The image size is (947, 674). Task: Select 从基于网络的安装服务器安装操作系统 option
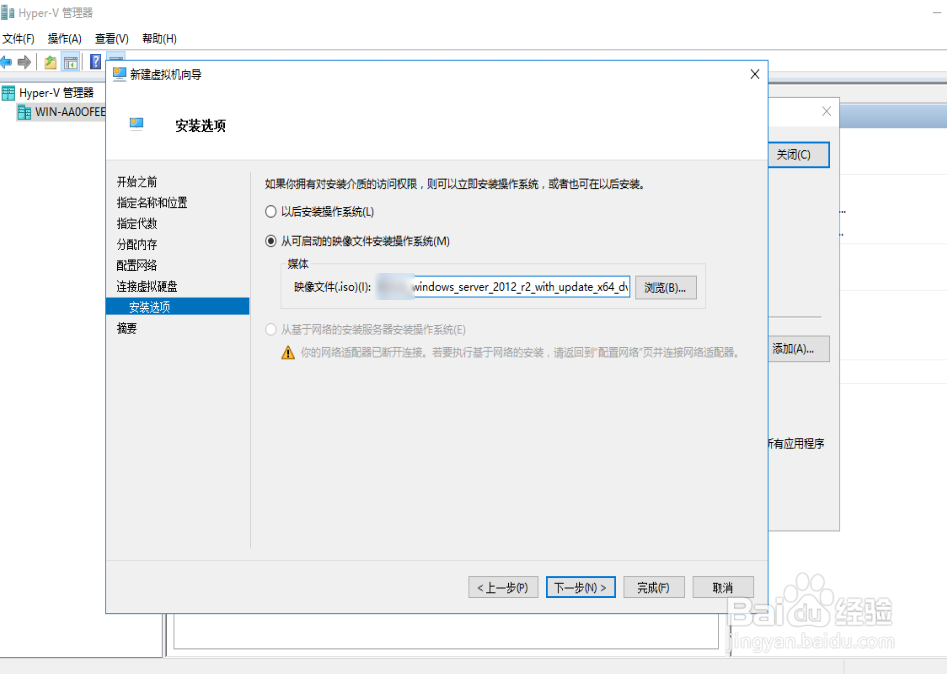[x=271, y=331]
